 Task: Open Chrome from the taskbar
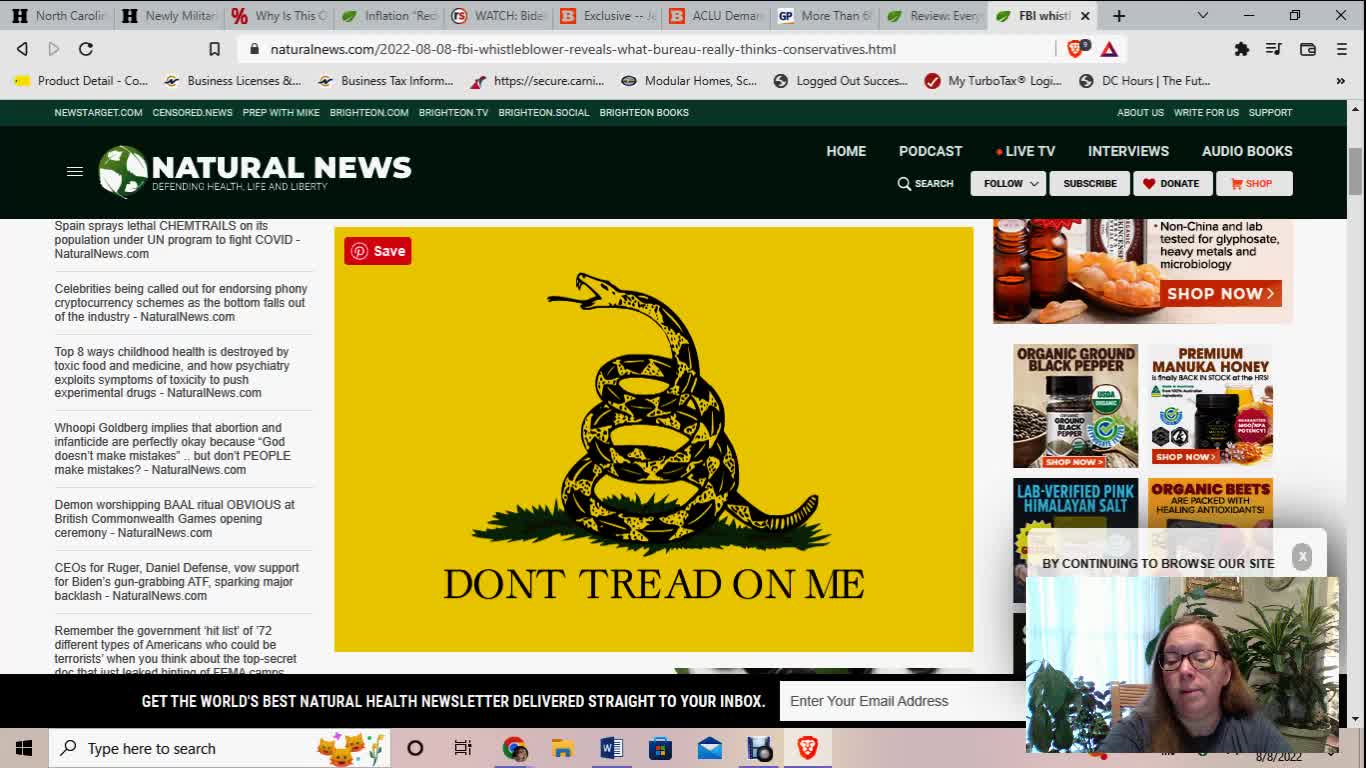tap(514, 748)
